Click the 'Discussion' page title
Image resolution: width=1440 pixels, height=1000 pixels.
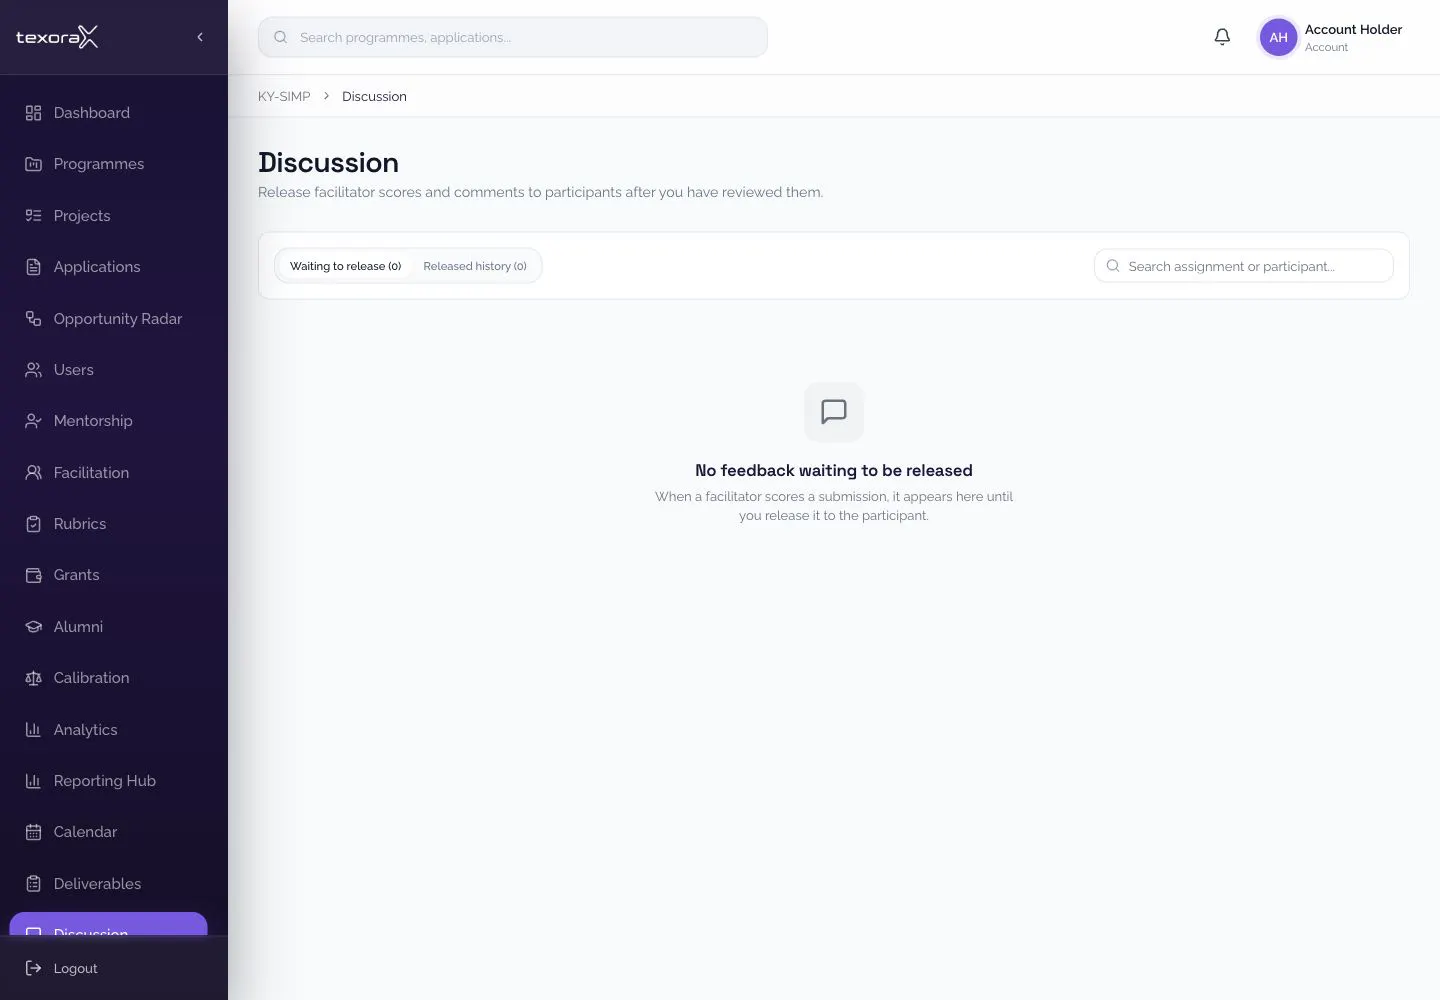pyautogui.click(x=328, y=162)
